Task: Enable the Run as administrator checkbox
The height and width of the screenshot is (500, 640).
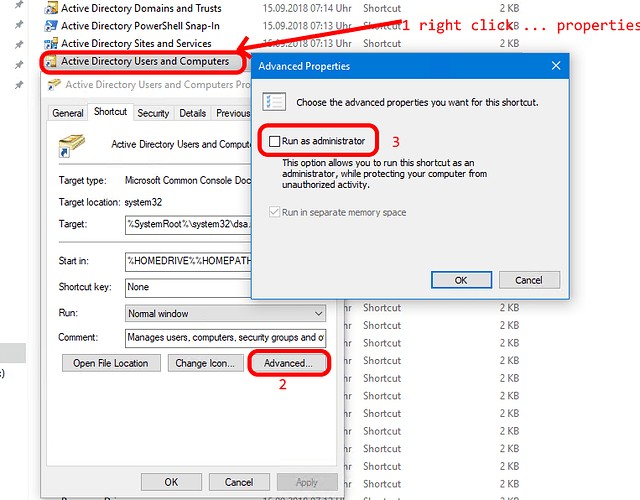Action: (x=274, y=141)
